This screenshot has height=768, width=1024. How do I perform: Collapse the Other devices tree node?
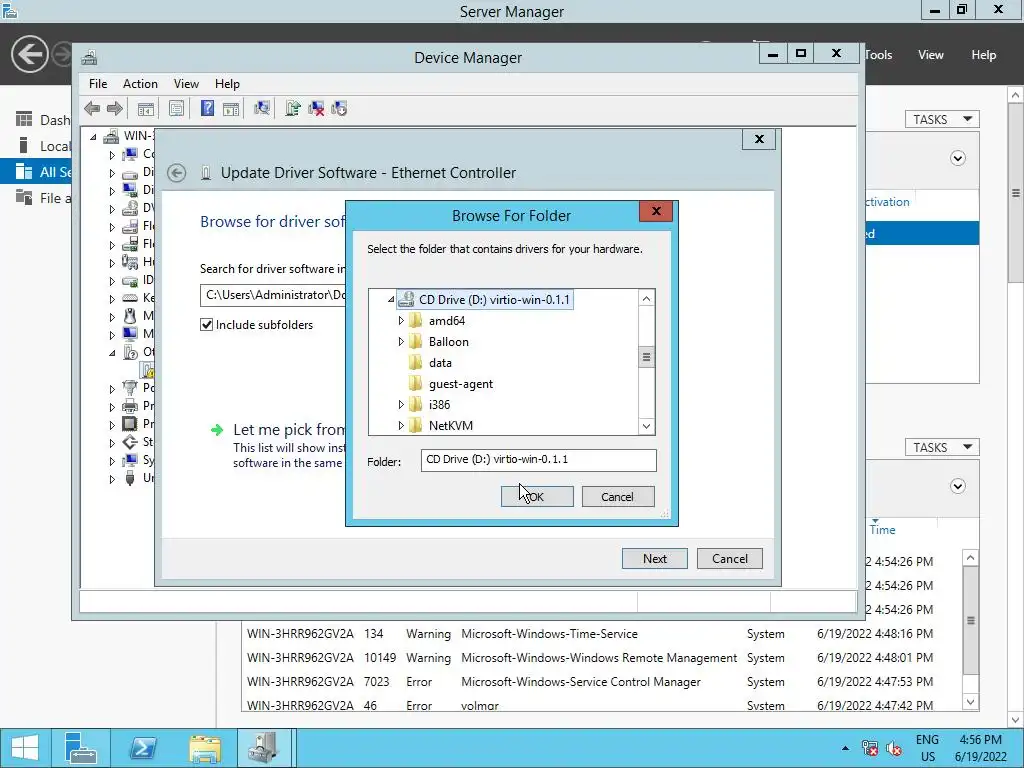[112, 353]
